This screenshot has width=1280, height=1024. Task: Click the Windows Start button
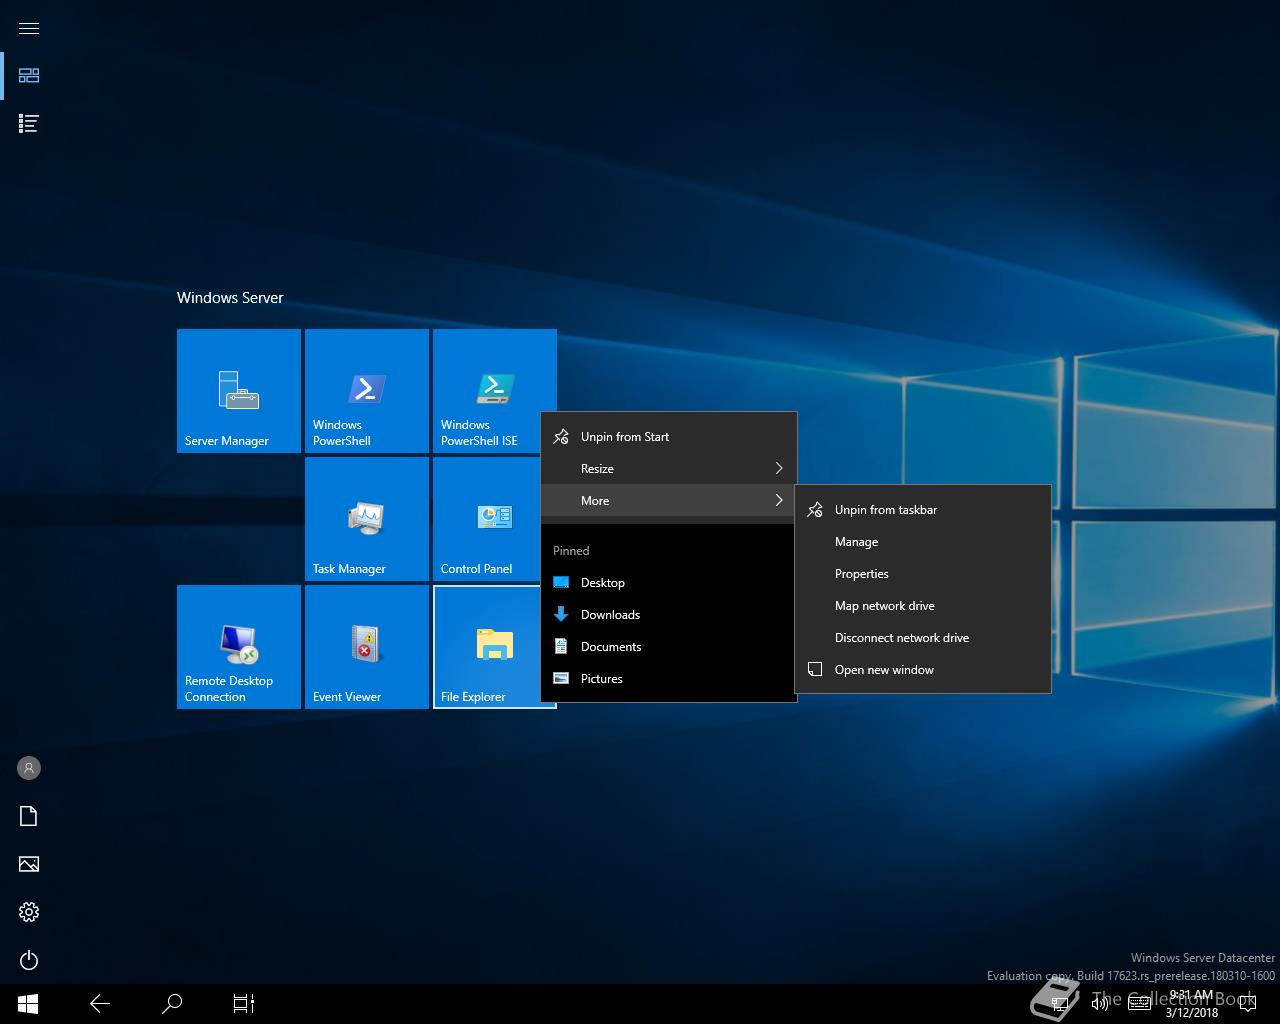(28, 1004)
